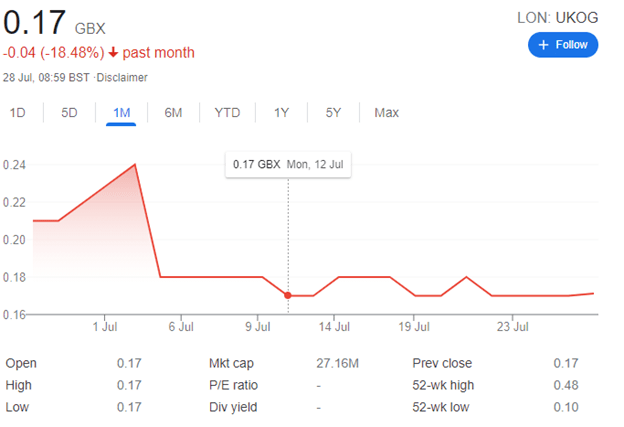View the Max price history
The image size is (624, 427).
(x=386, y=113)
